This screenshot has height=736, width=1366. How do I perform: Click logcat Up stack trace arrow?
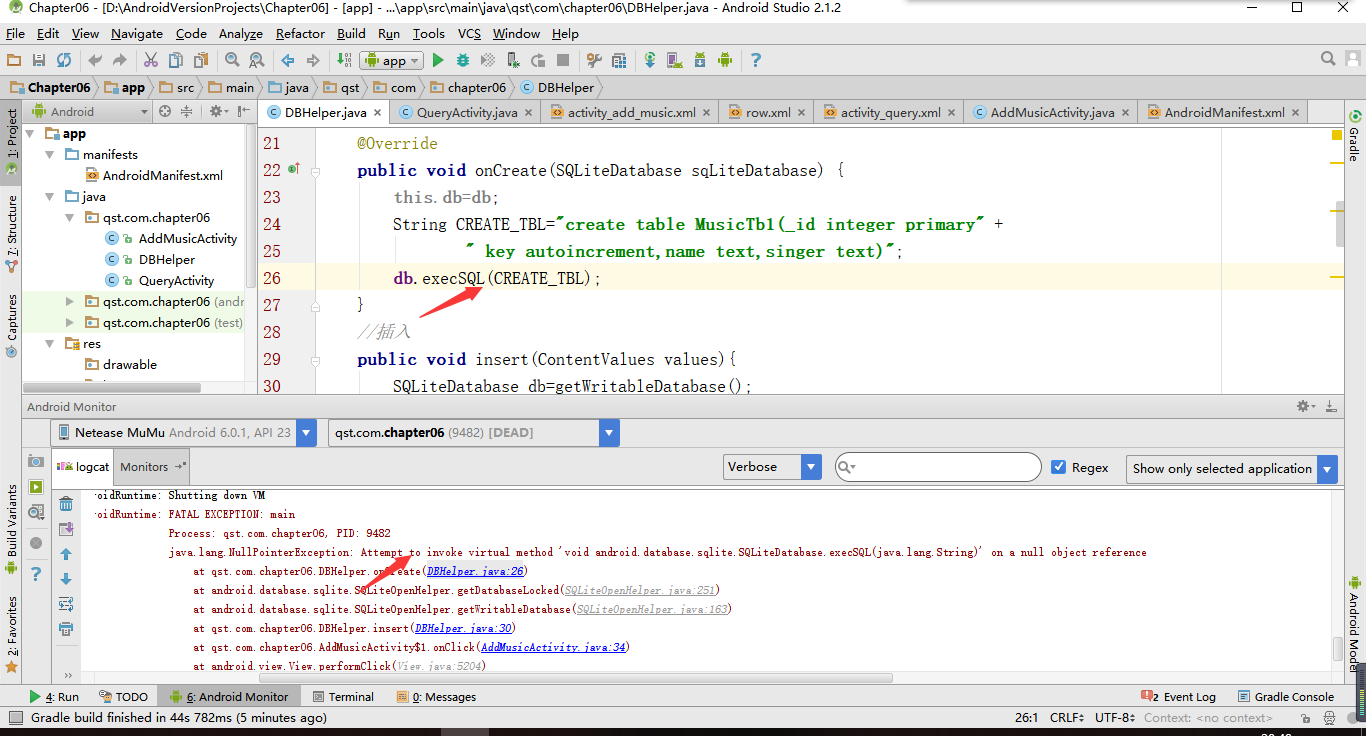66,553
